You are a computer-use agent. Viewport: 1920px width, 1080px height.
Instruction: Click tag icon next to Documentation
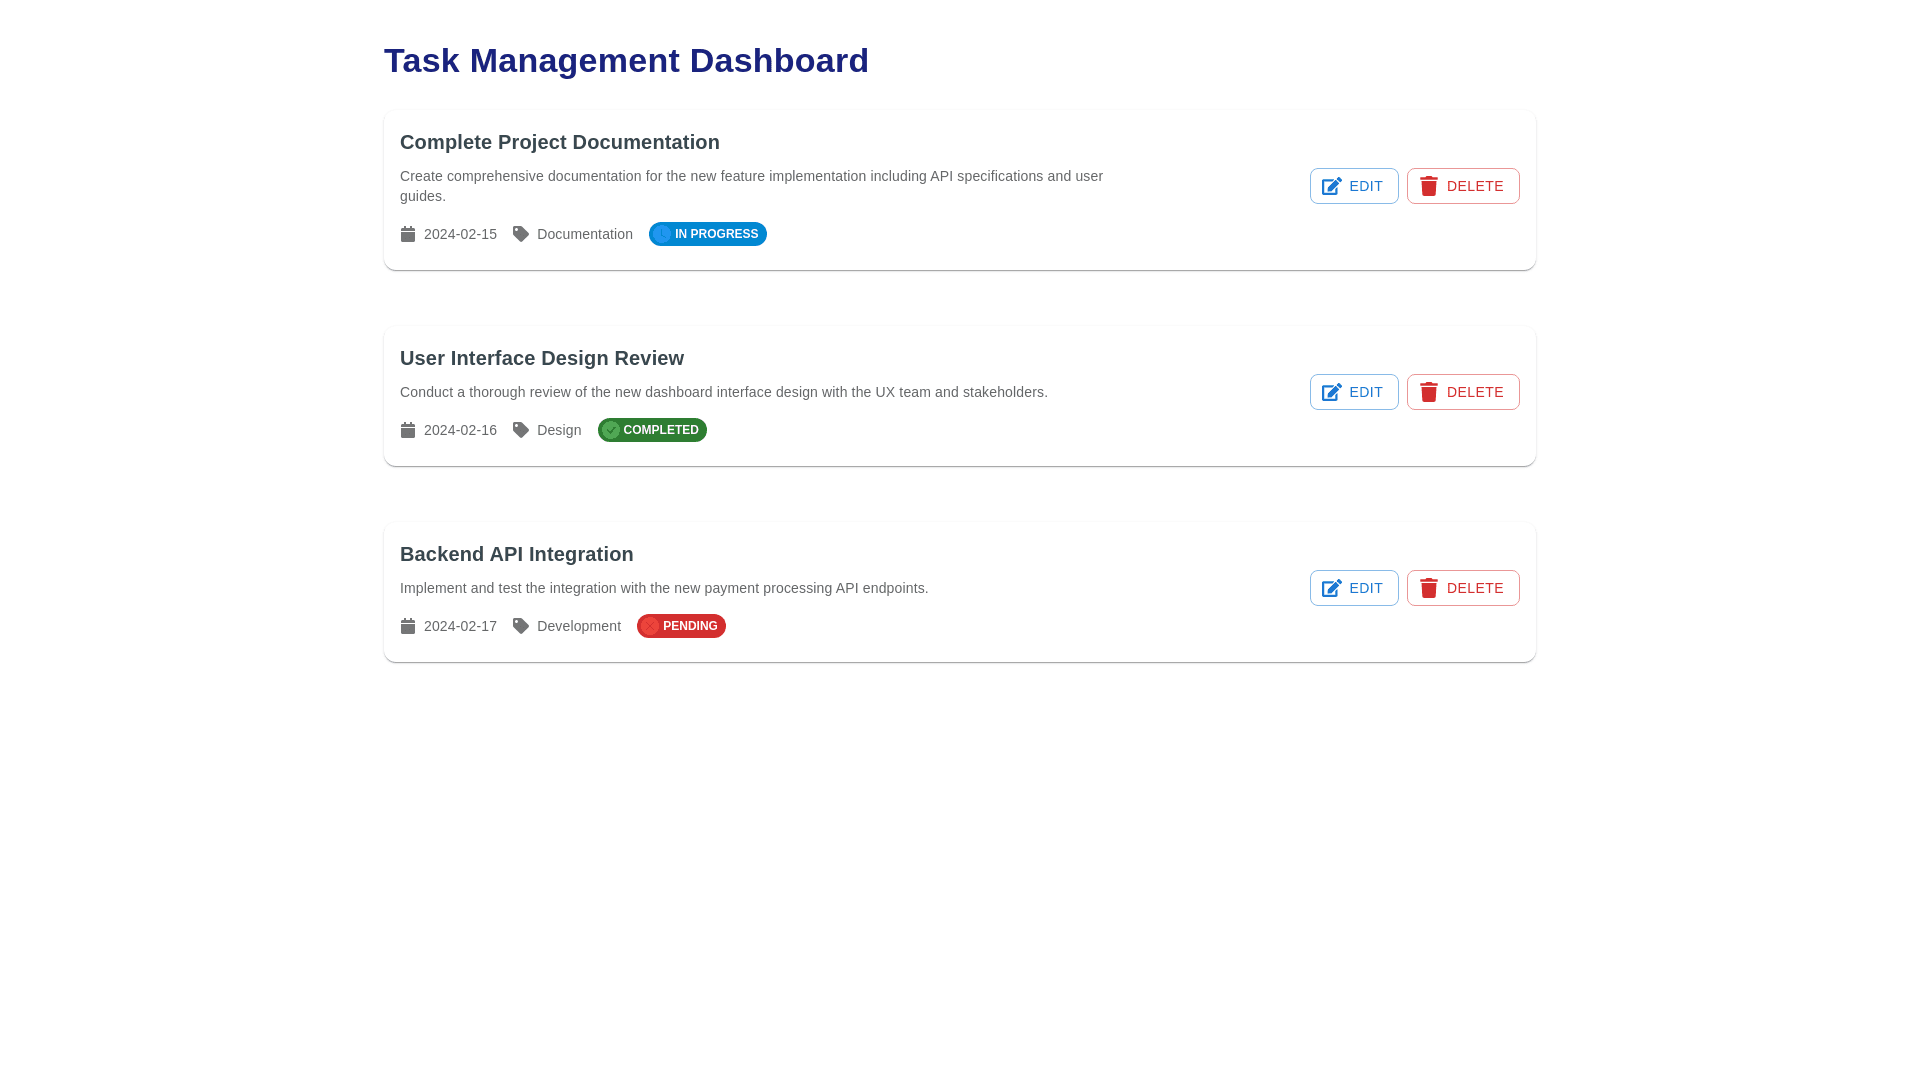pyautogui.click(x=521, y=234)
